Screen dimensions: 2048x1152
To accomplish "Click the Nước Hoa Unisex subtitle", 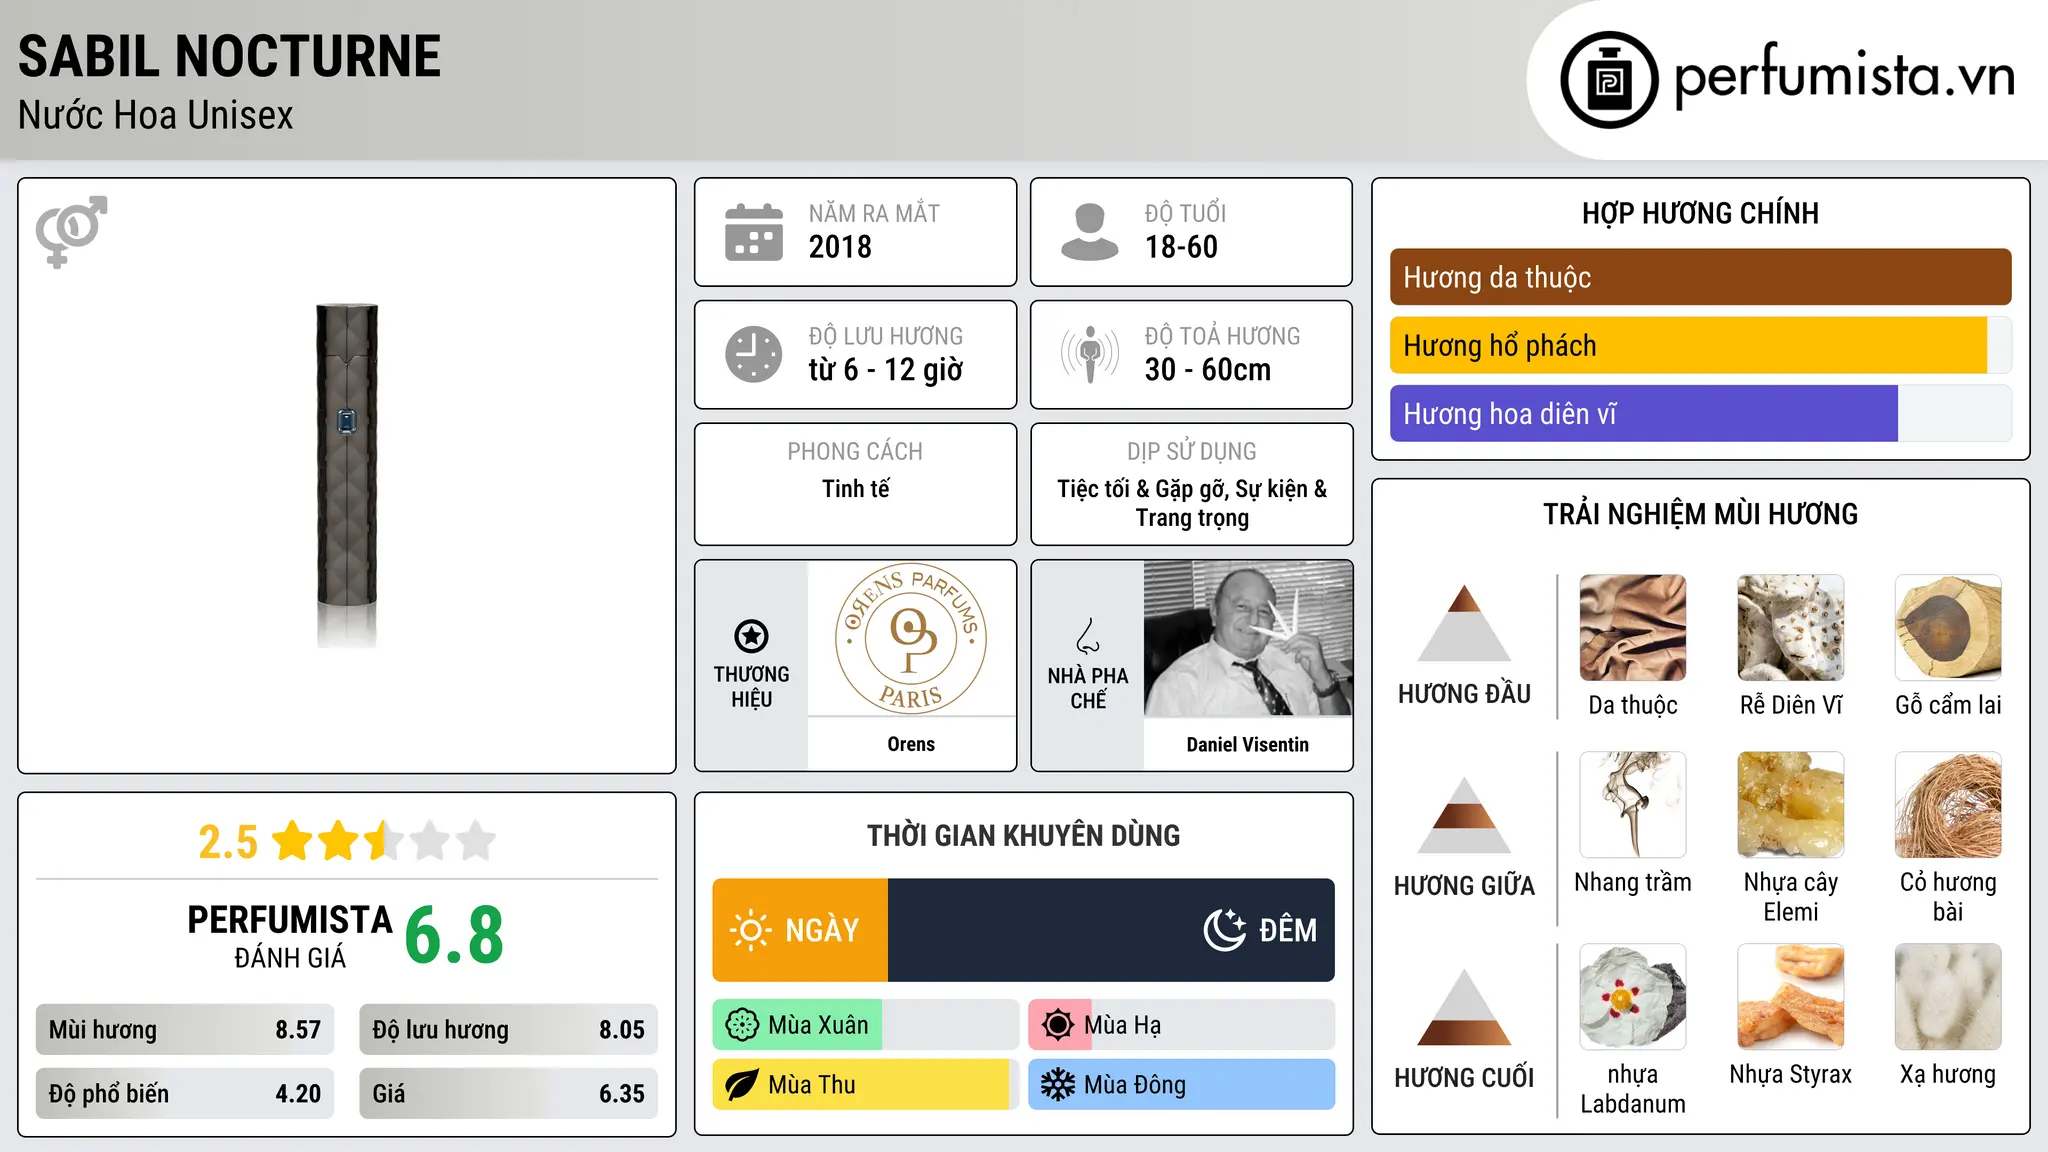I will 156,115.
